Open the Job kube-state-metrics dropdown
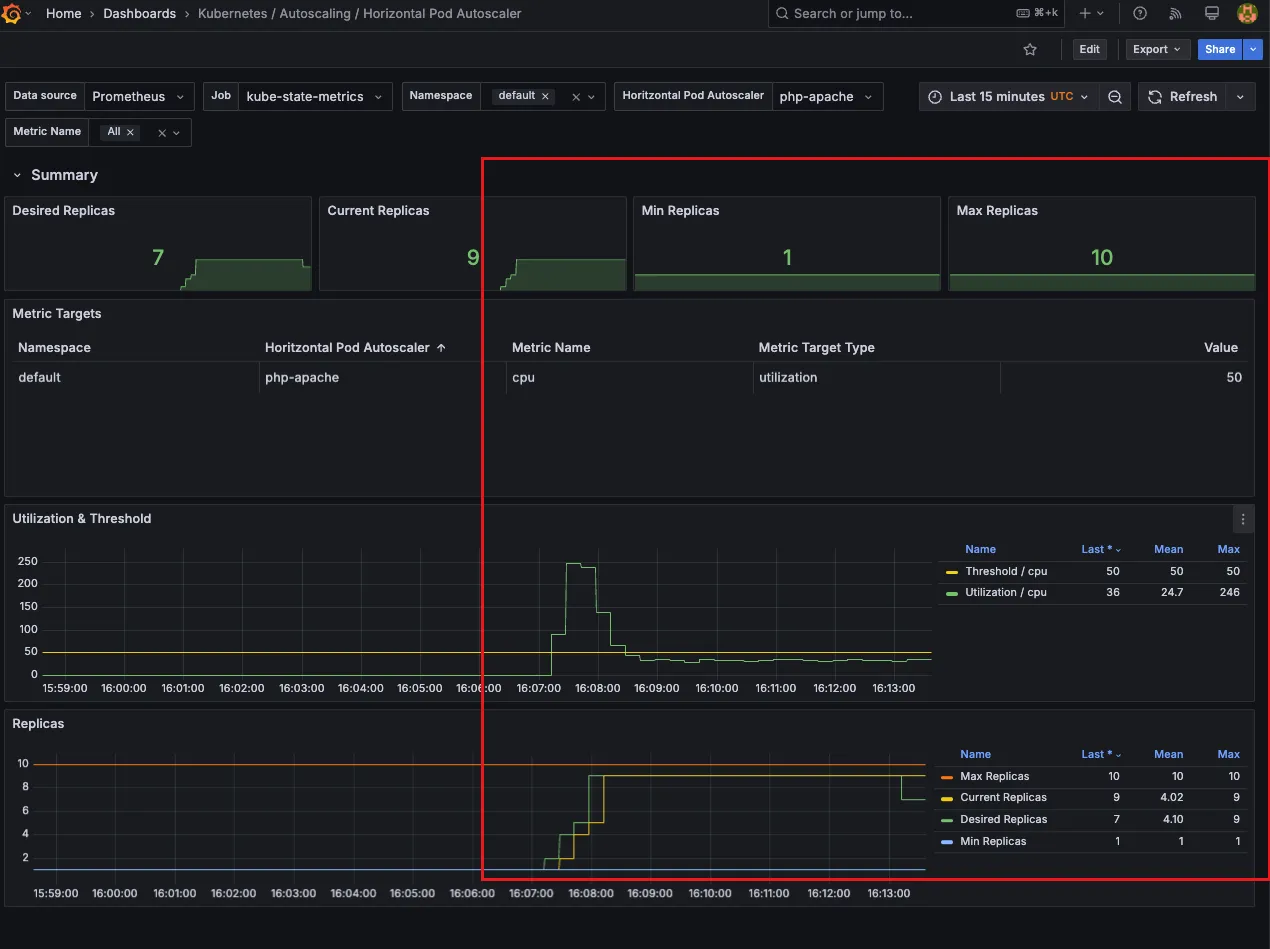The height and width of the screenshot is (949, 1270). 316,96
